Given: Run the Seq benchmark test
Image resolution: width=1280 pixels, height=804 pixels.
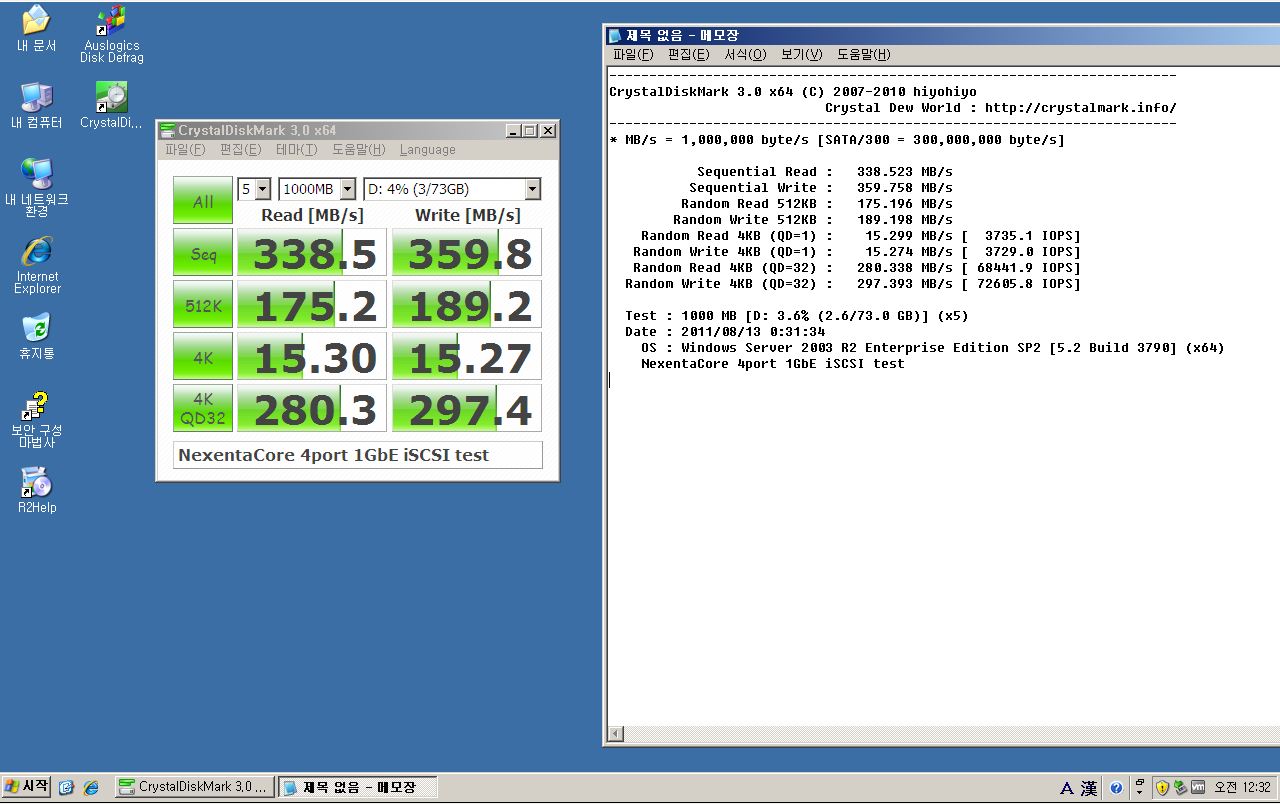Looking at the screenshot, I should pos(203,253).
